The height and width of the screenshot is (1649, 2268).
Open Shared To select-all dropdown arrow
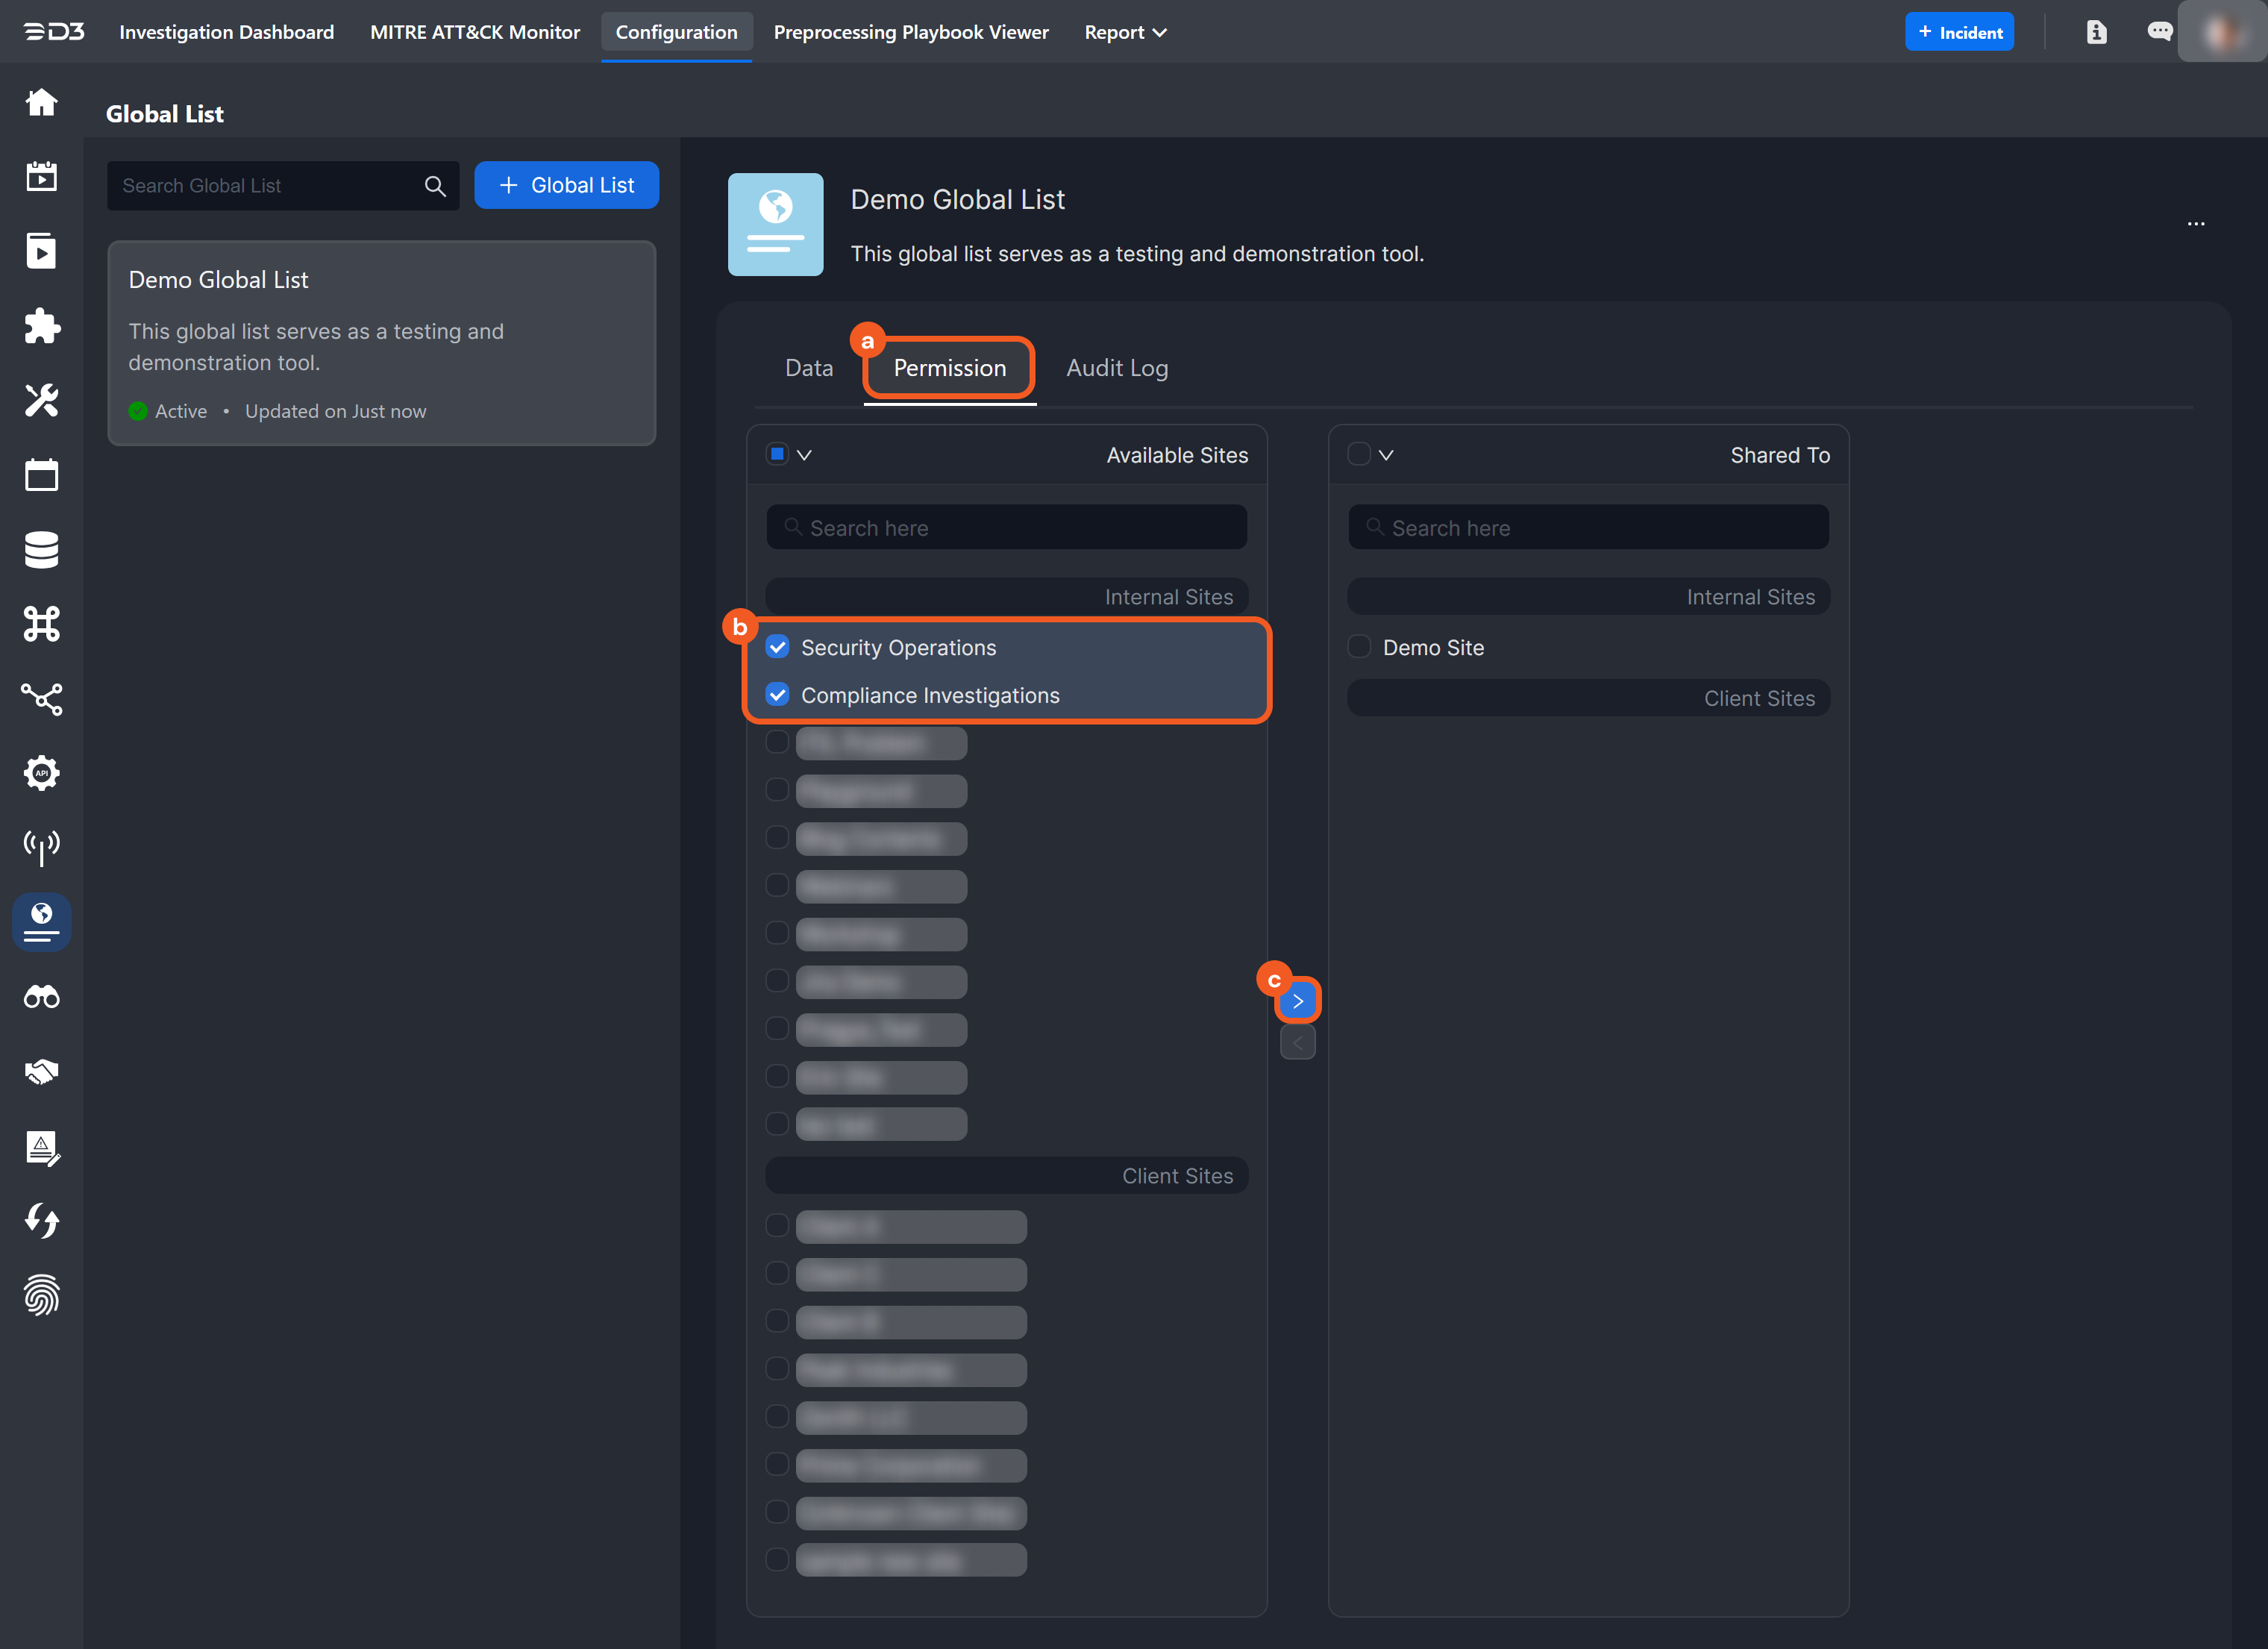pos(1386,455)
